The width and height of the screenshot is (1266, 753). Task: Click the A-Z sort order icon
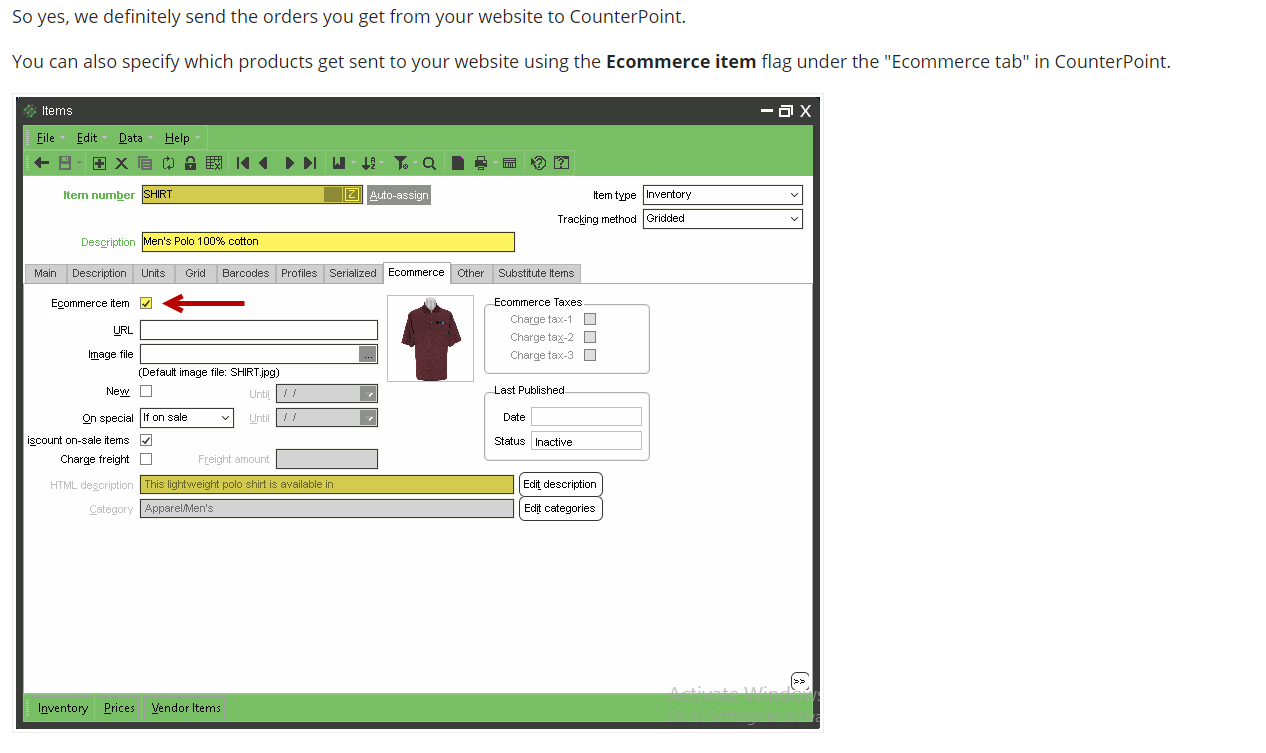point(368,163)
